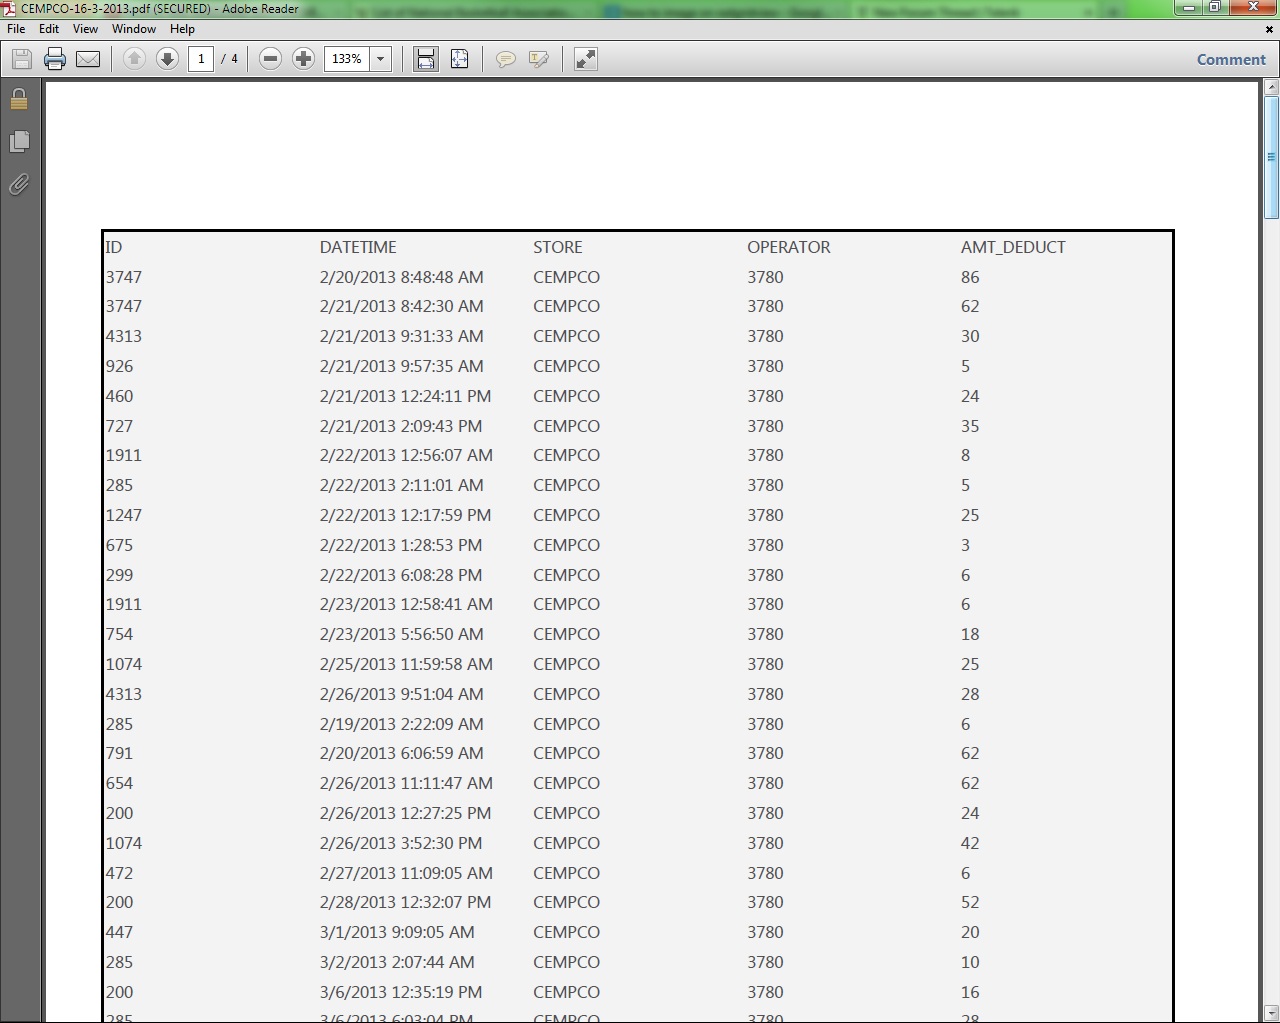1280x1023 pixels.
Task: Click the ID cell 447
Action: (119, 932)
